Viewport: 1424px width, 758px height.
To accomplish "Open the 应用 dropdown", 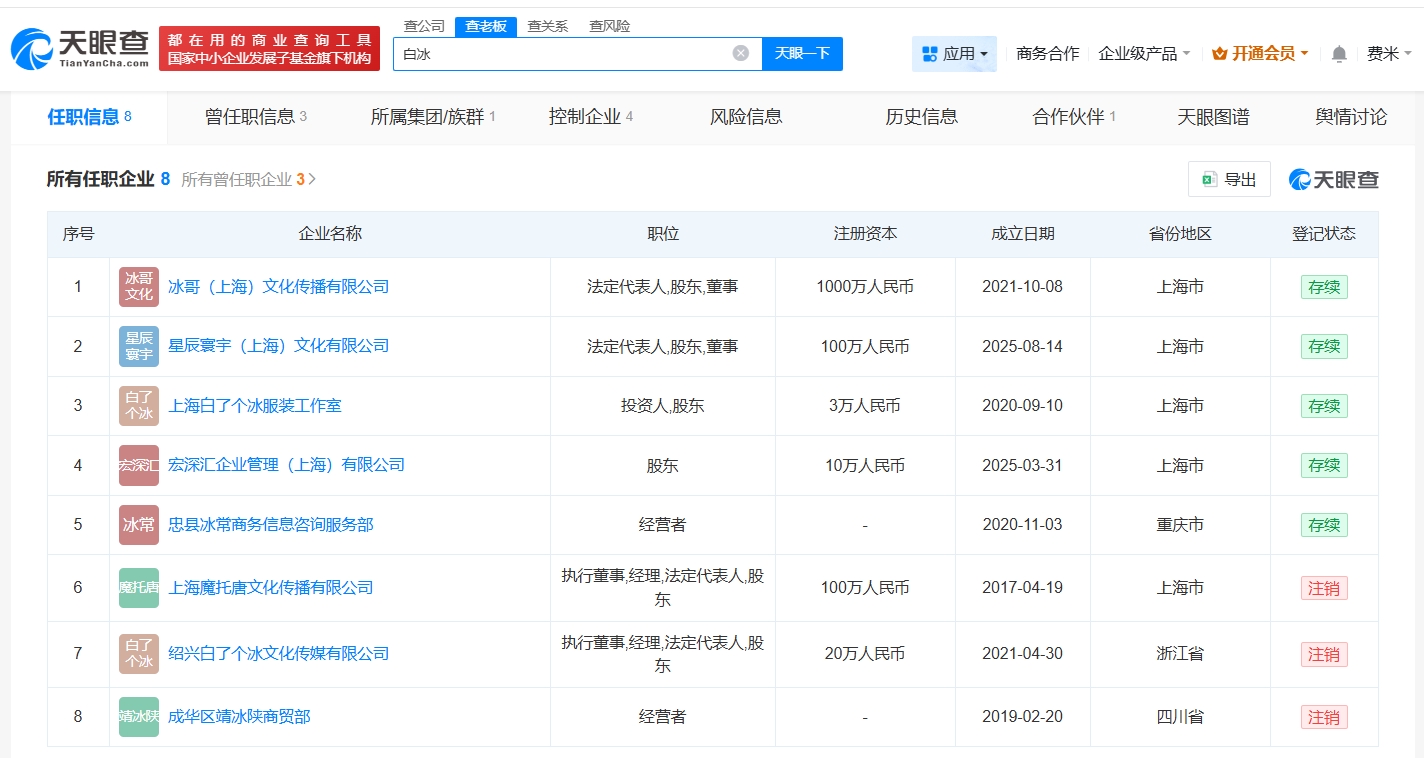I will 954,54.
